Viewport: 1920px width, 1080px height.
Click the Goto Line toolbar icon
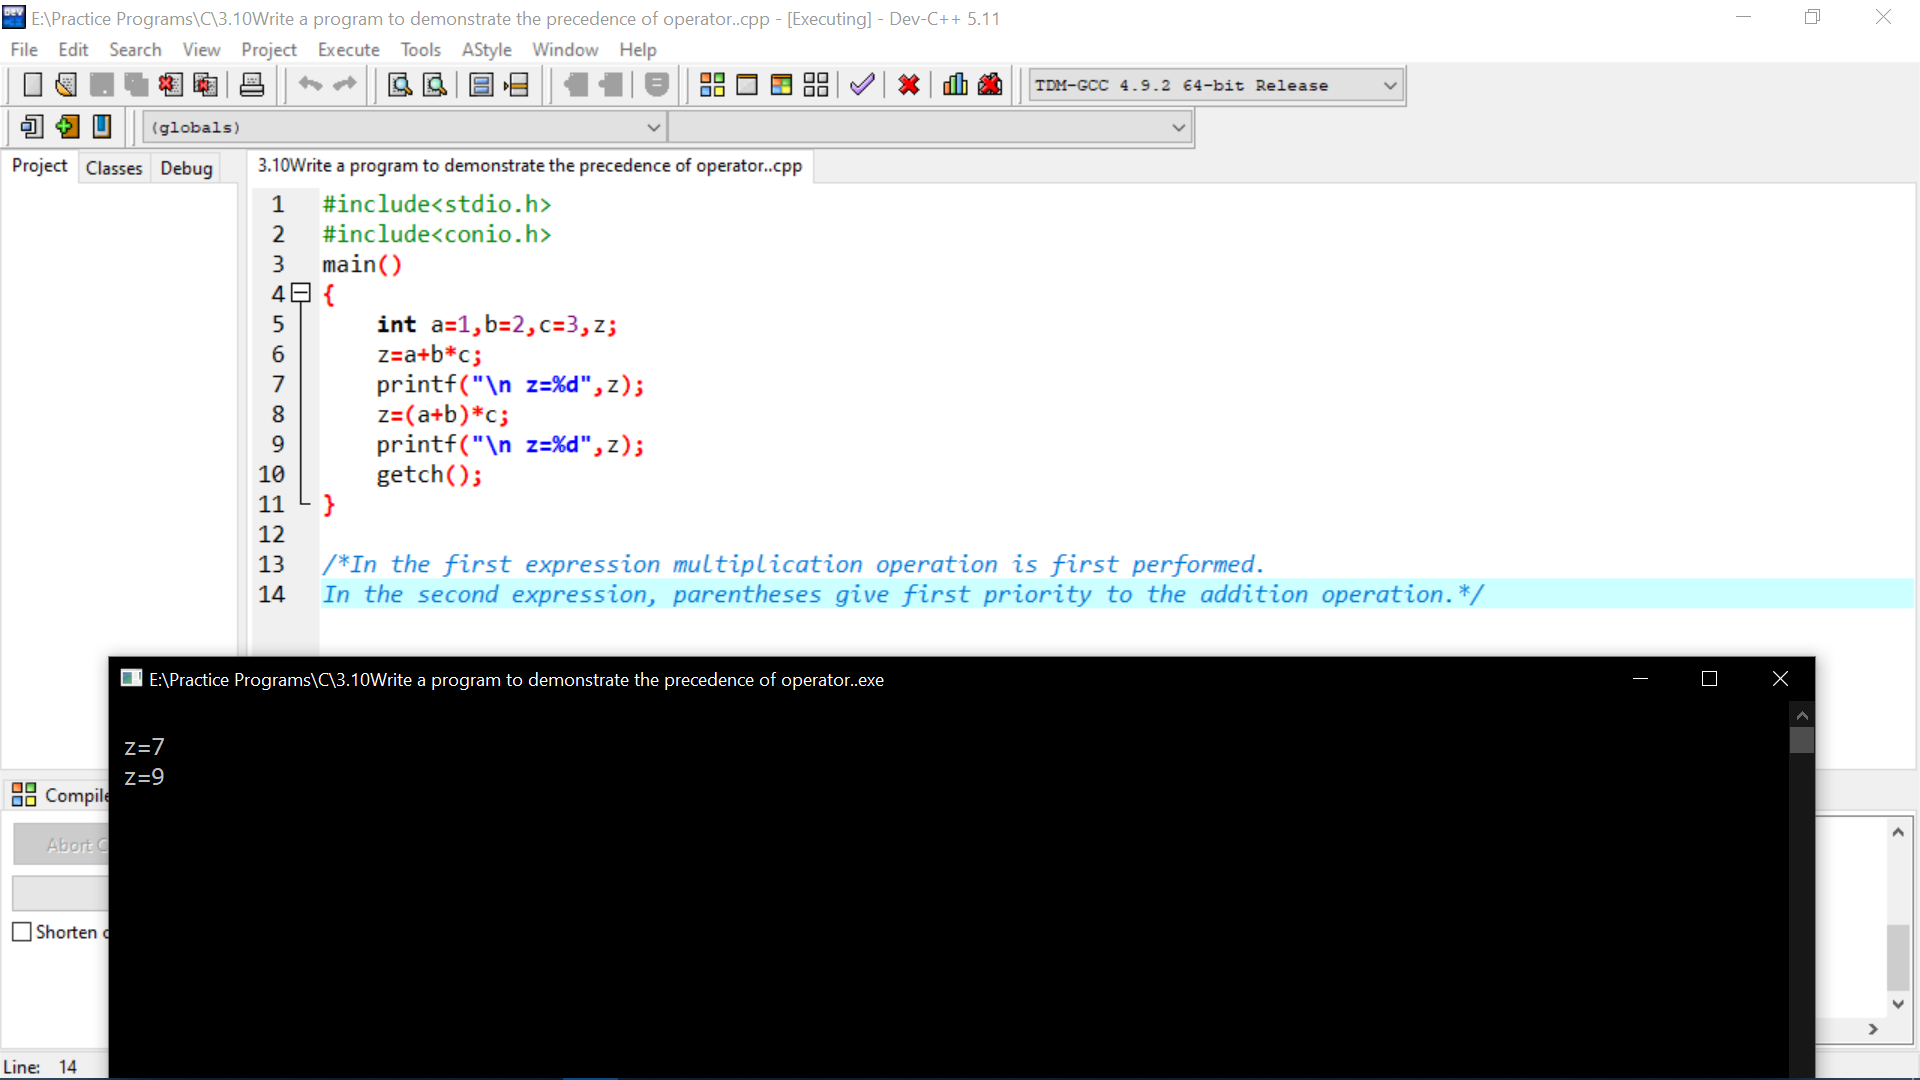click(516, 85)
